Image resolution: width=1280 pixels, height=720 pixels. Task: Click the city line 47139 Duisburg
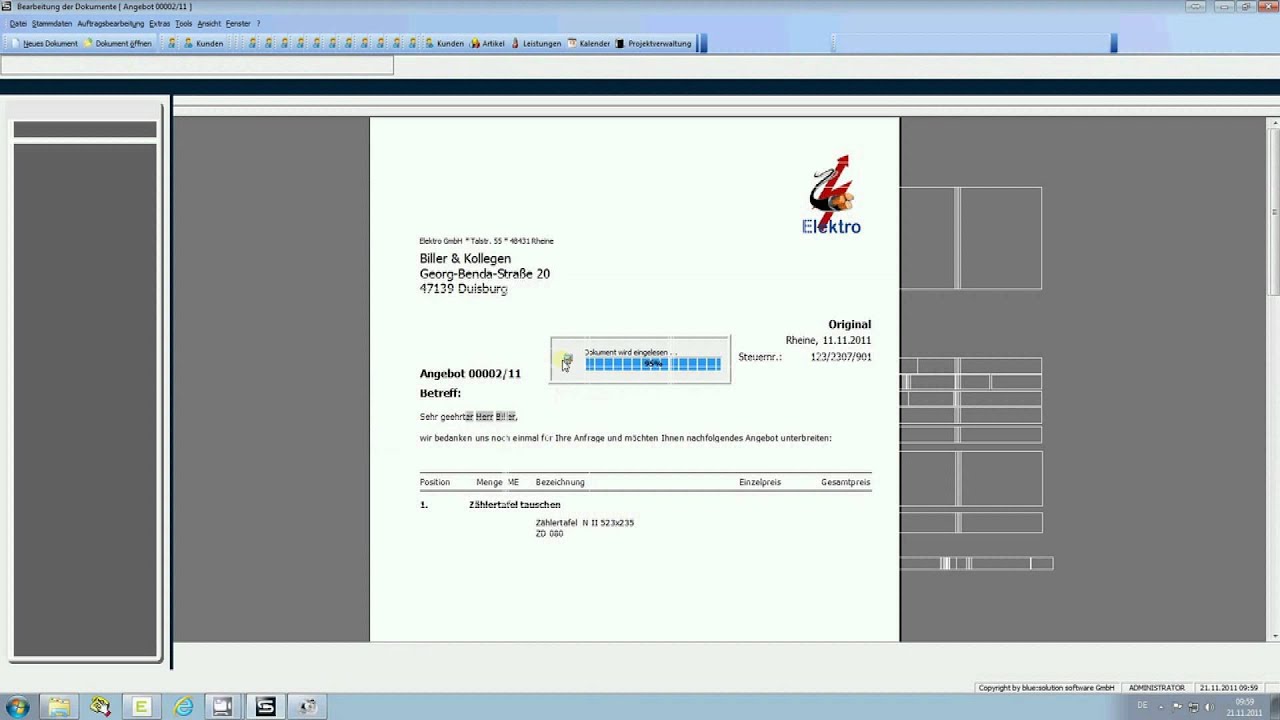click(x=463, y=289)
